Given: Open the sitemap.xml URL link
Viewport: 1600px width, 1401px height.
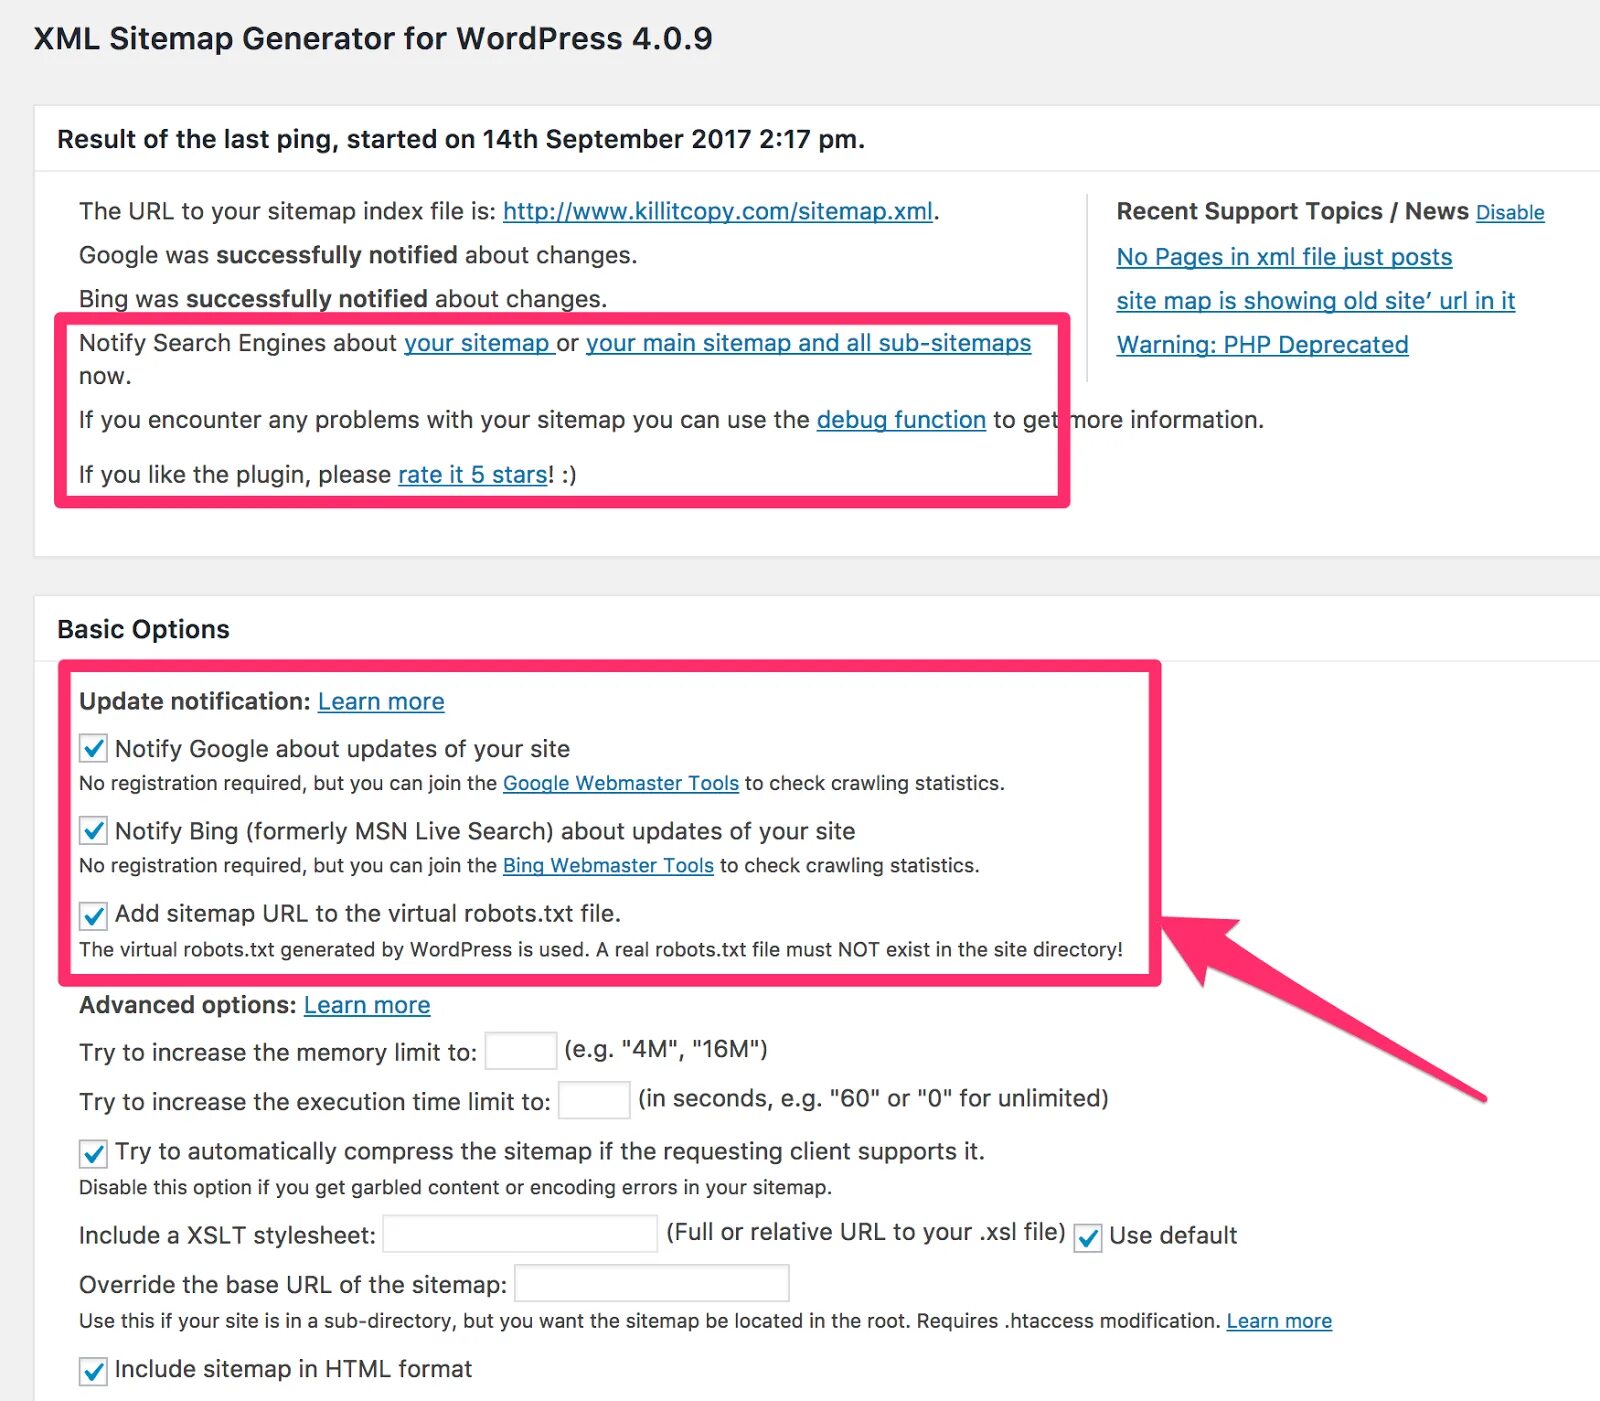Looking at the screenshot, I should [718, 211].
